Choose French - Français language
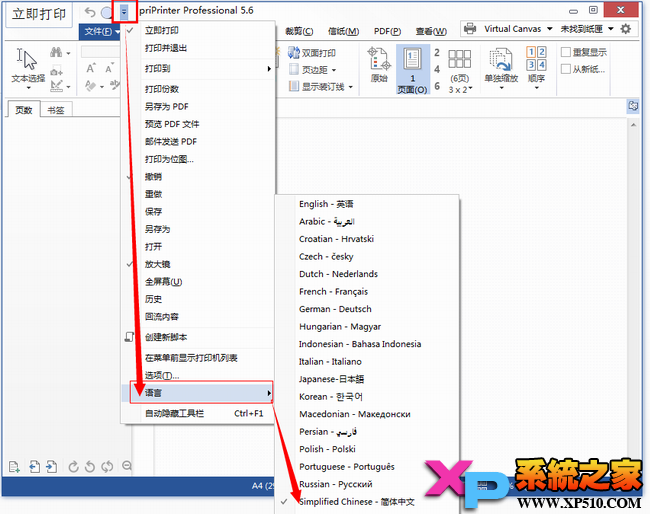The image size is (650, 514). tap(367, 291)
